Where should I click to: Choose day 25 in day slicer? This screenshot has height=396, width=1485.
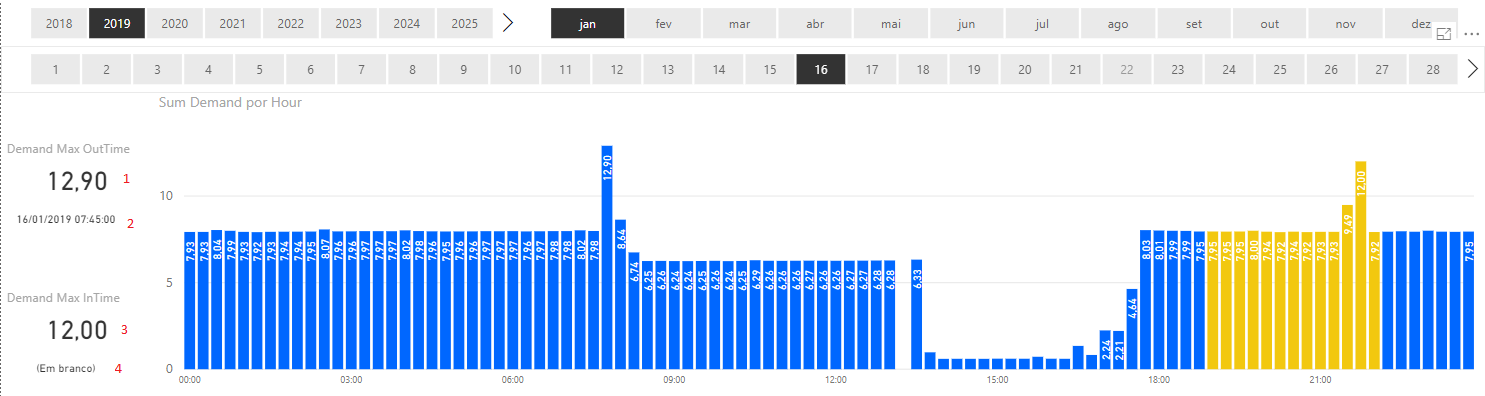(x=1279, y=69)
